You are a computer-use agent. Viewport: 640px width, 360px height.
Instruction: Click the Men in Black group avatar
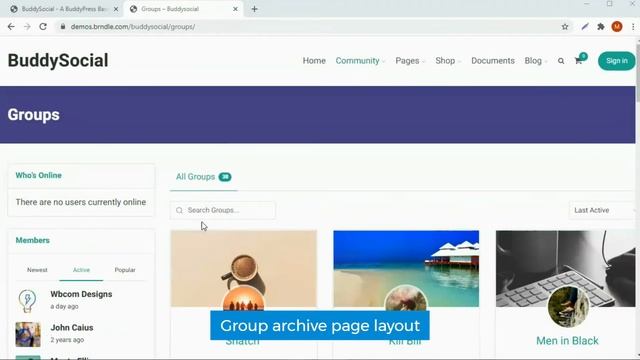(x=568, y=307)
